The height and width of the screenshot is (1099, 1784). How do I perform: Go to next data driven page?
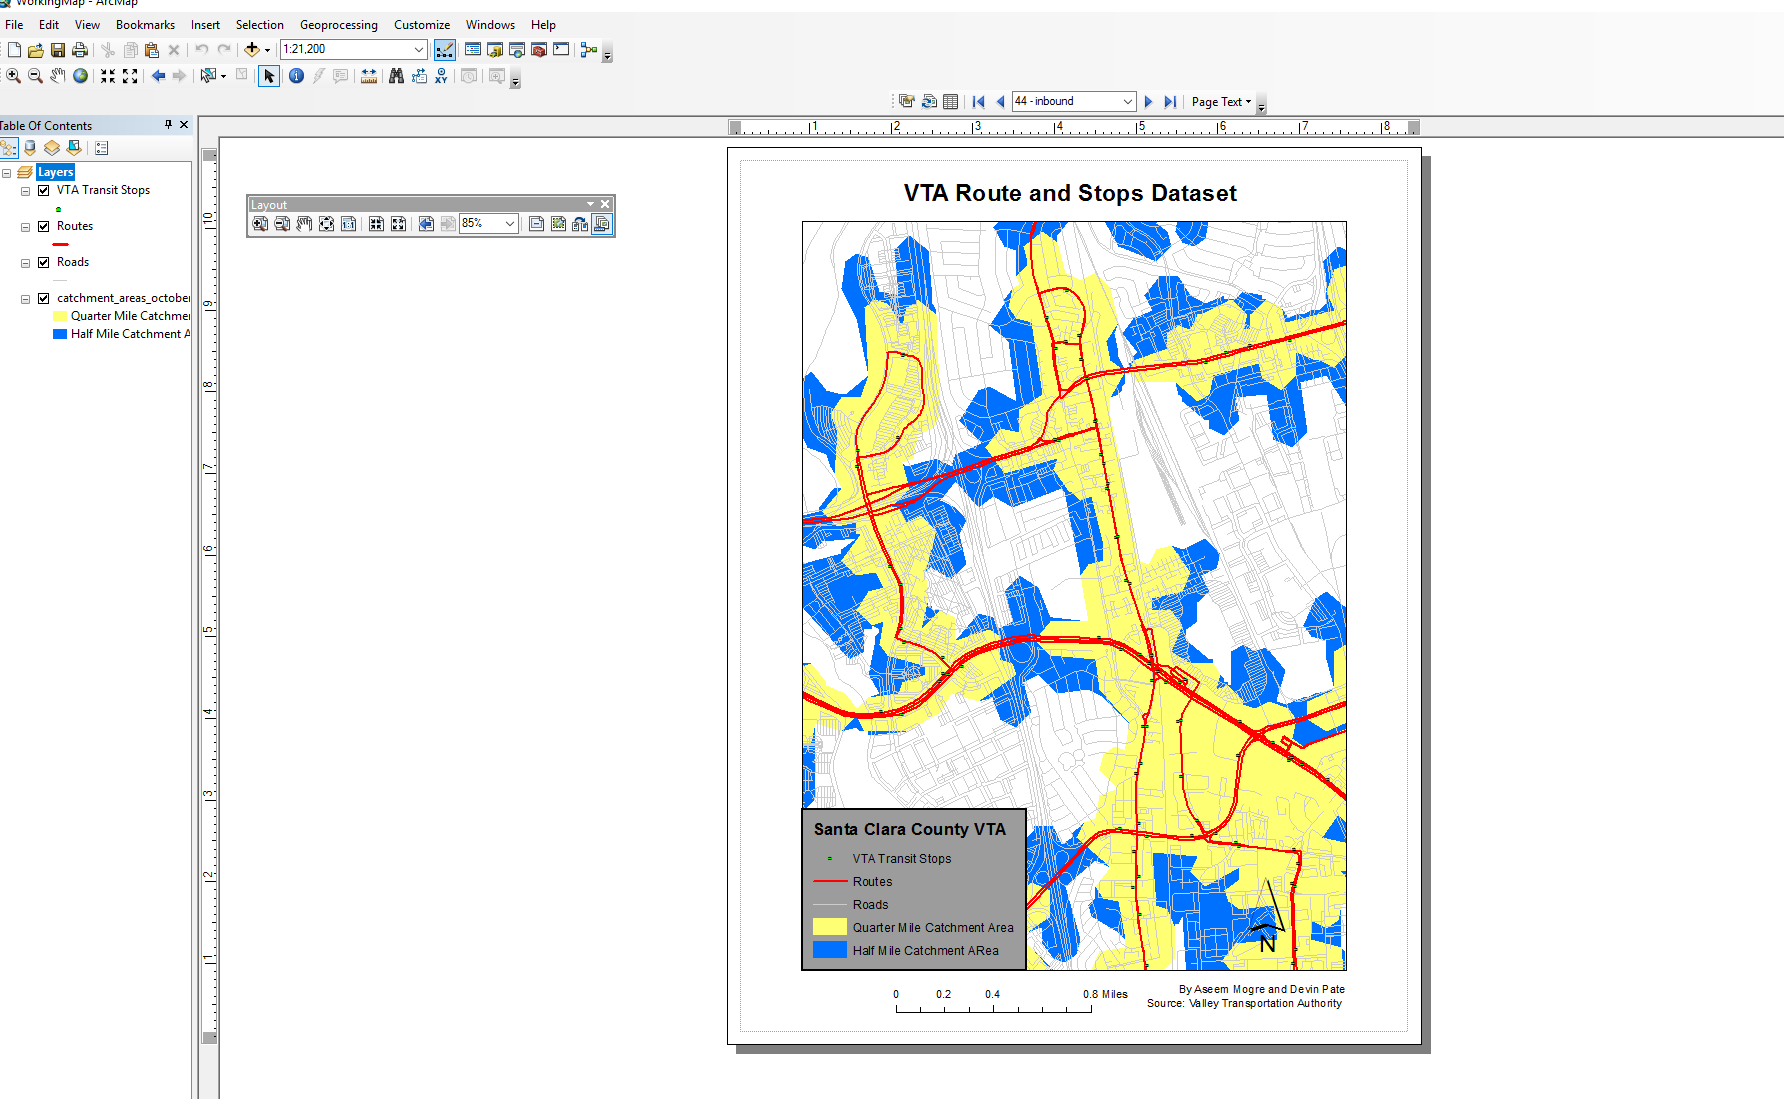[x=1148, y=102]
